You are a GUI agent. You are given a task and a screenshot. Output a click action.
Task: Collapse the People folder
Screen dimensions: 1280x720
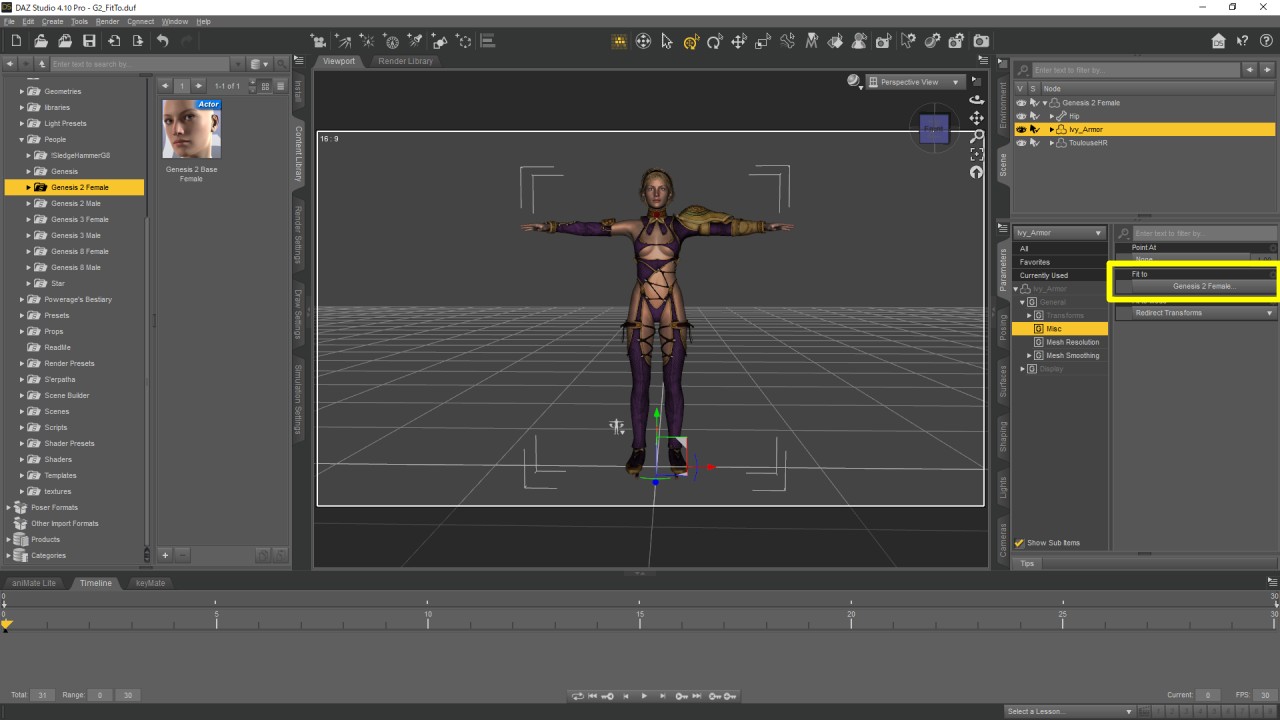(22, 140)
